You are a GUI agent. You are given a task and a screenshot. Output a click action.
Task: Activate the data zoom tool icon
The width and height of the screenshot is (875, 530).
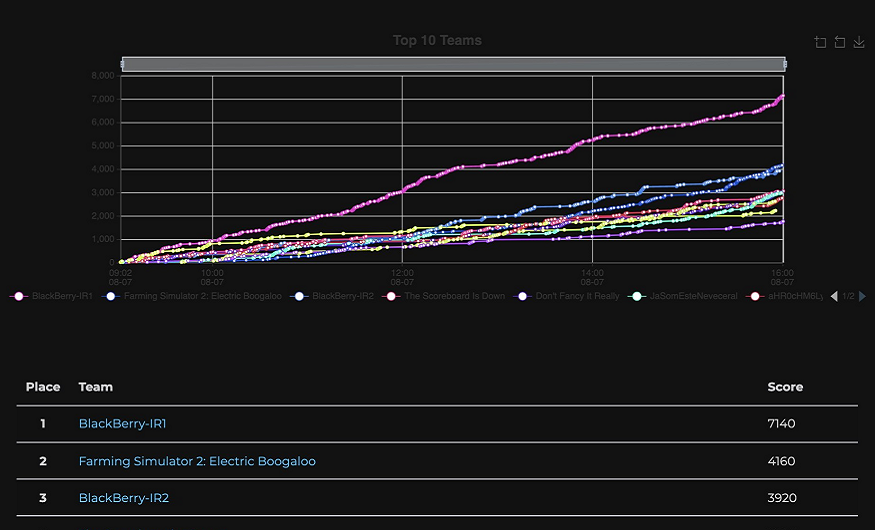click(820, 42)
